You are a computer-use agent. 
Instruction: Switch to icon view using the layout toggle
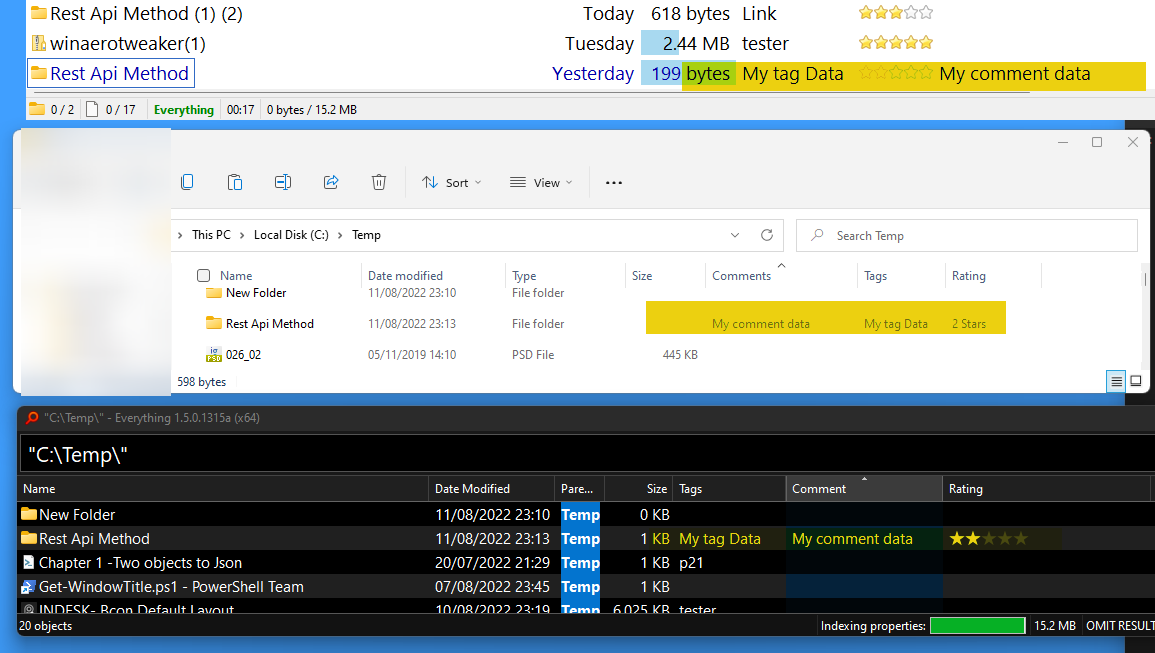pyautogui.click(x=1136, y=381)
